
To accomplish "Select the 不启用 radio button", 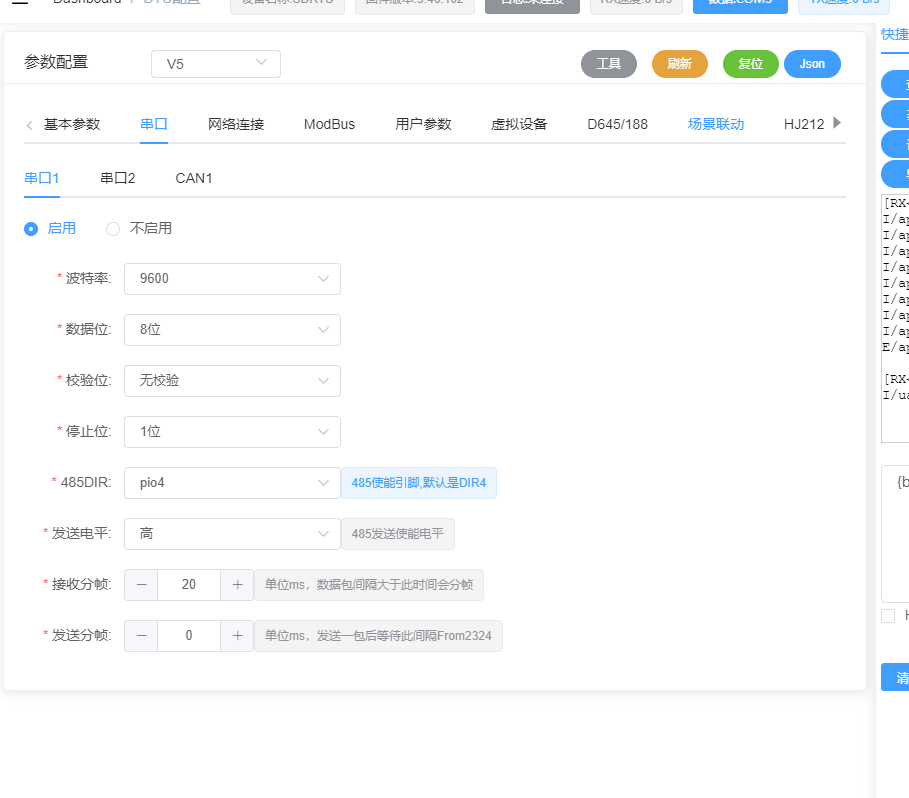I will tap(112, 229).
